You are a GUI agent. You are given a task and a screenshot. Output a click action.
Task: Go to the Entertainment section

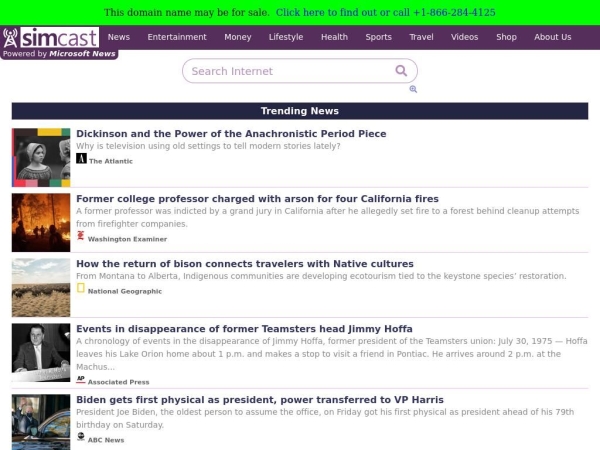click(x=177, y=37)
